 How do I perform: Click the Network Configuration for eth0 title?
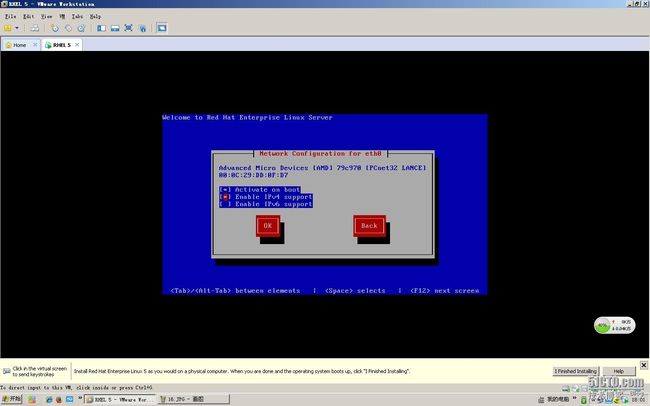pyautogui.click(x=320, y=153)
